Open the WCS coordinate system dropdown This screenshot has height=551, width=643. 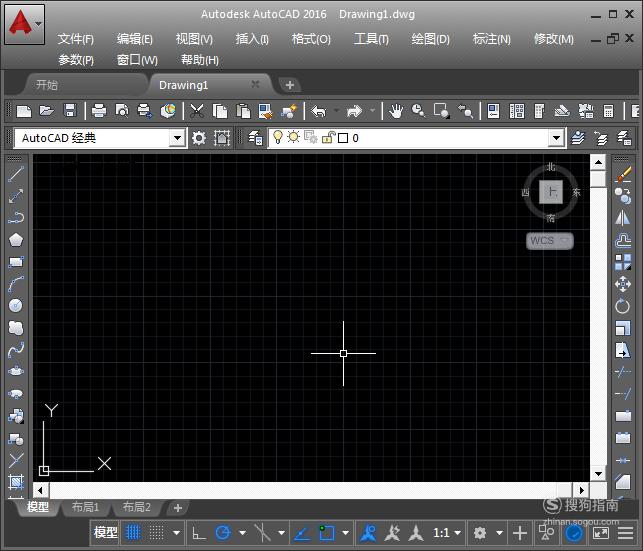[x=550, y=240]
